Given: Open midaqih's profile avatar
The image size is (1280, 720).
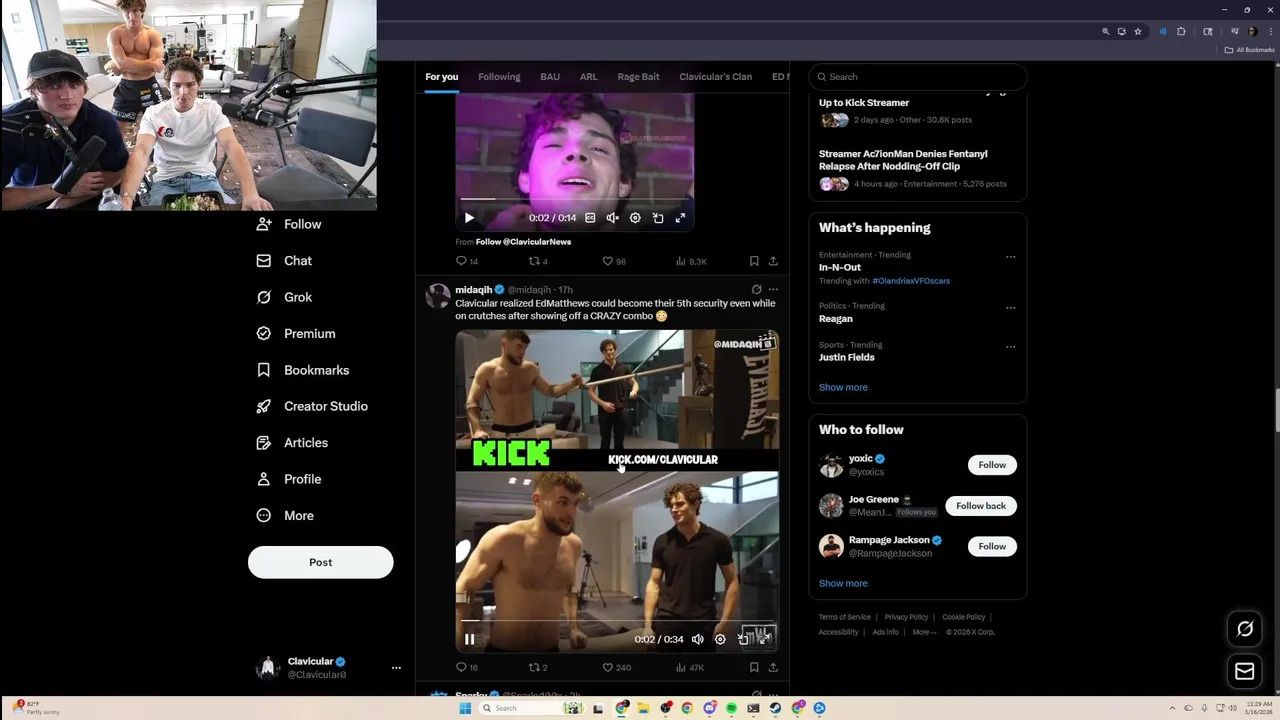Looking at the screenshot, I should point(438,296).
